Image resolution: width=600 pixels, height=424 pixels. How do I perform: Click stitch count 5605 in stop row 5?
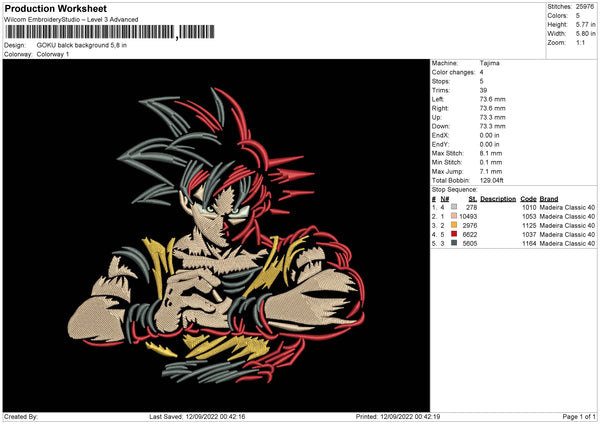pos(470,243)
